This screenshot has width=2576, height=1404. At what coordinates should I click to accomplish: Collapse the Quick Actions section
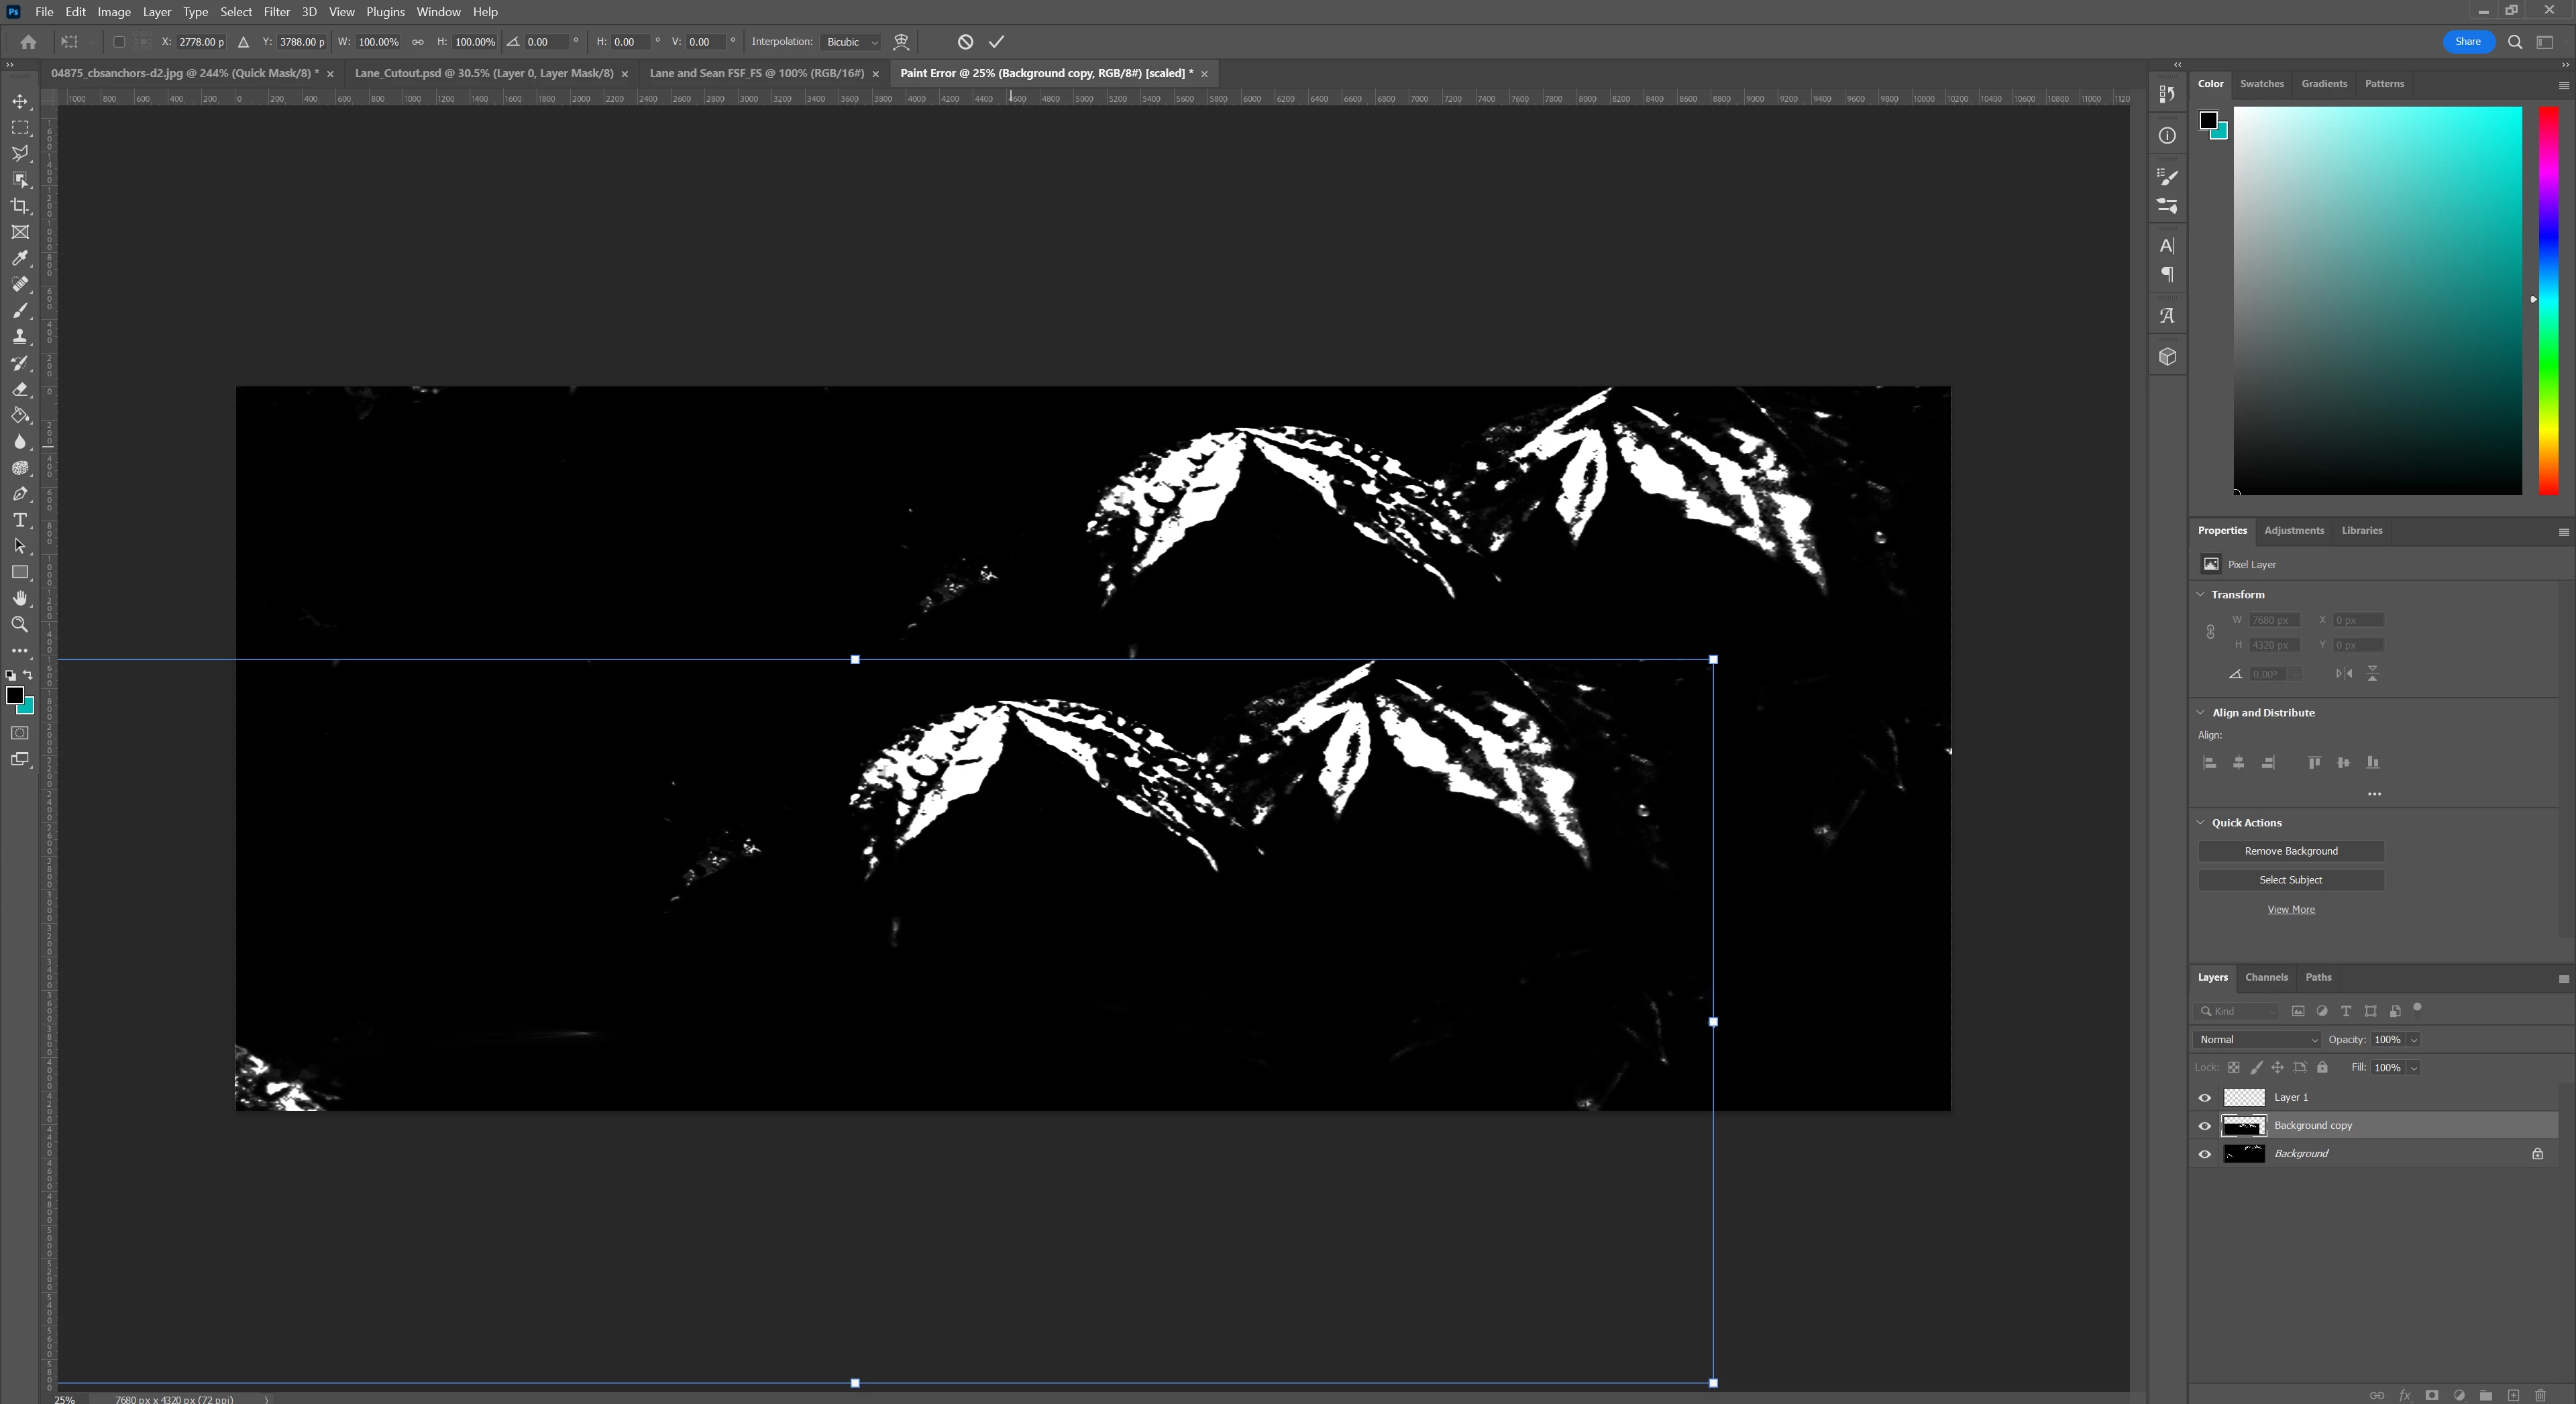(x=2201, y=823)
